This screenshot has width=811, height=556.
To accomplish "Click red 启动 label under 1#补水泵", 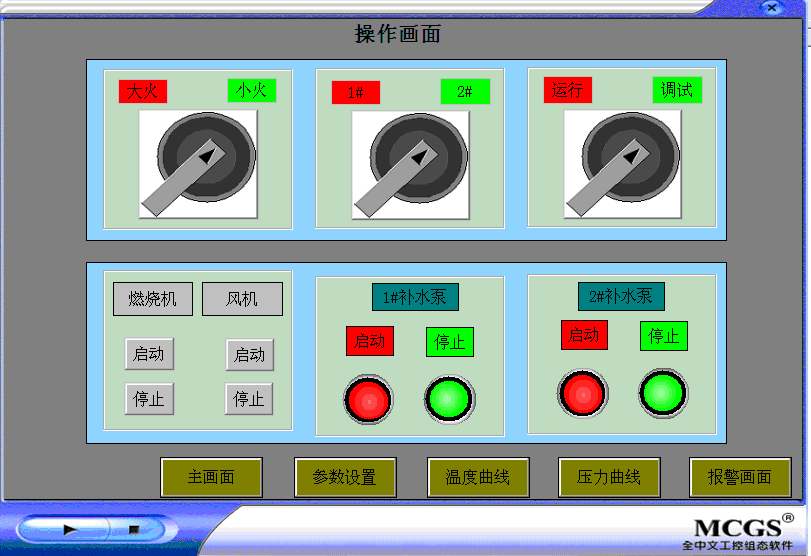I will click(x=370, y=341).
